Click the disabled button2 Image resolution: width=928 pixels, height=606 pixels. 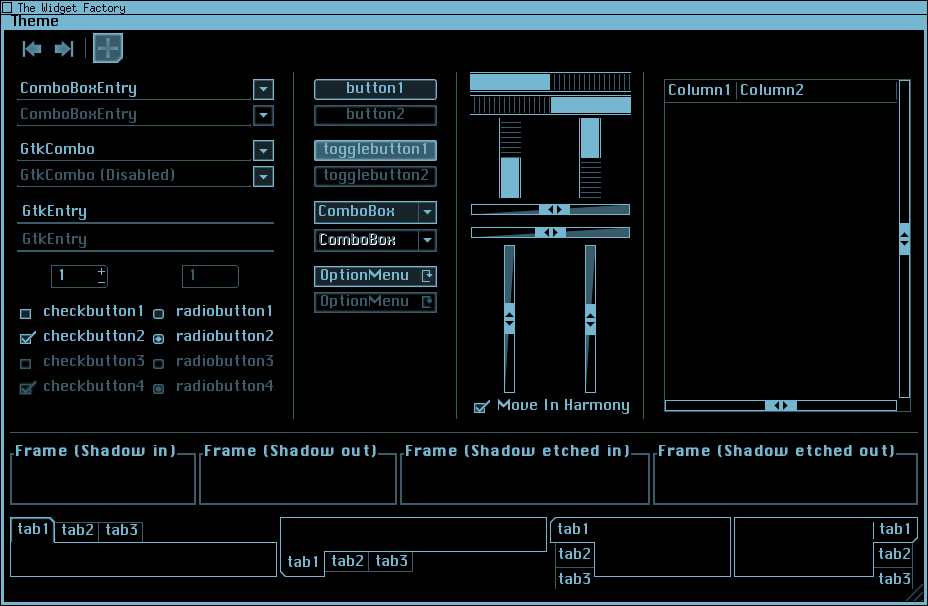point(375,115)
